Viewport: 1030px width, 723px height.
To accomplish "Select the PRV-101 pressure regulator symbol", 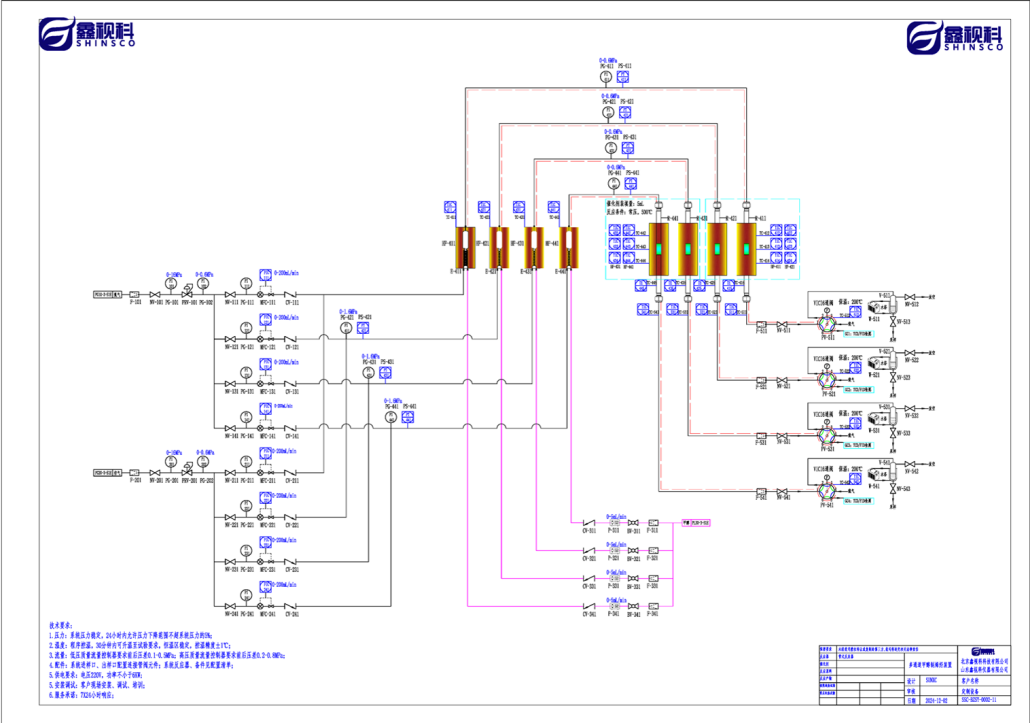I will pyautogui.click(x=188, y=295).
